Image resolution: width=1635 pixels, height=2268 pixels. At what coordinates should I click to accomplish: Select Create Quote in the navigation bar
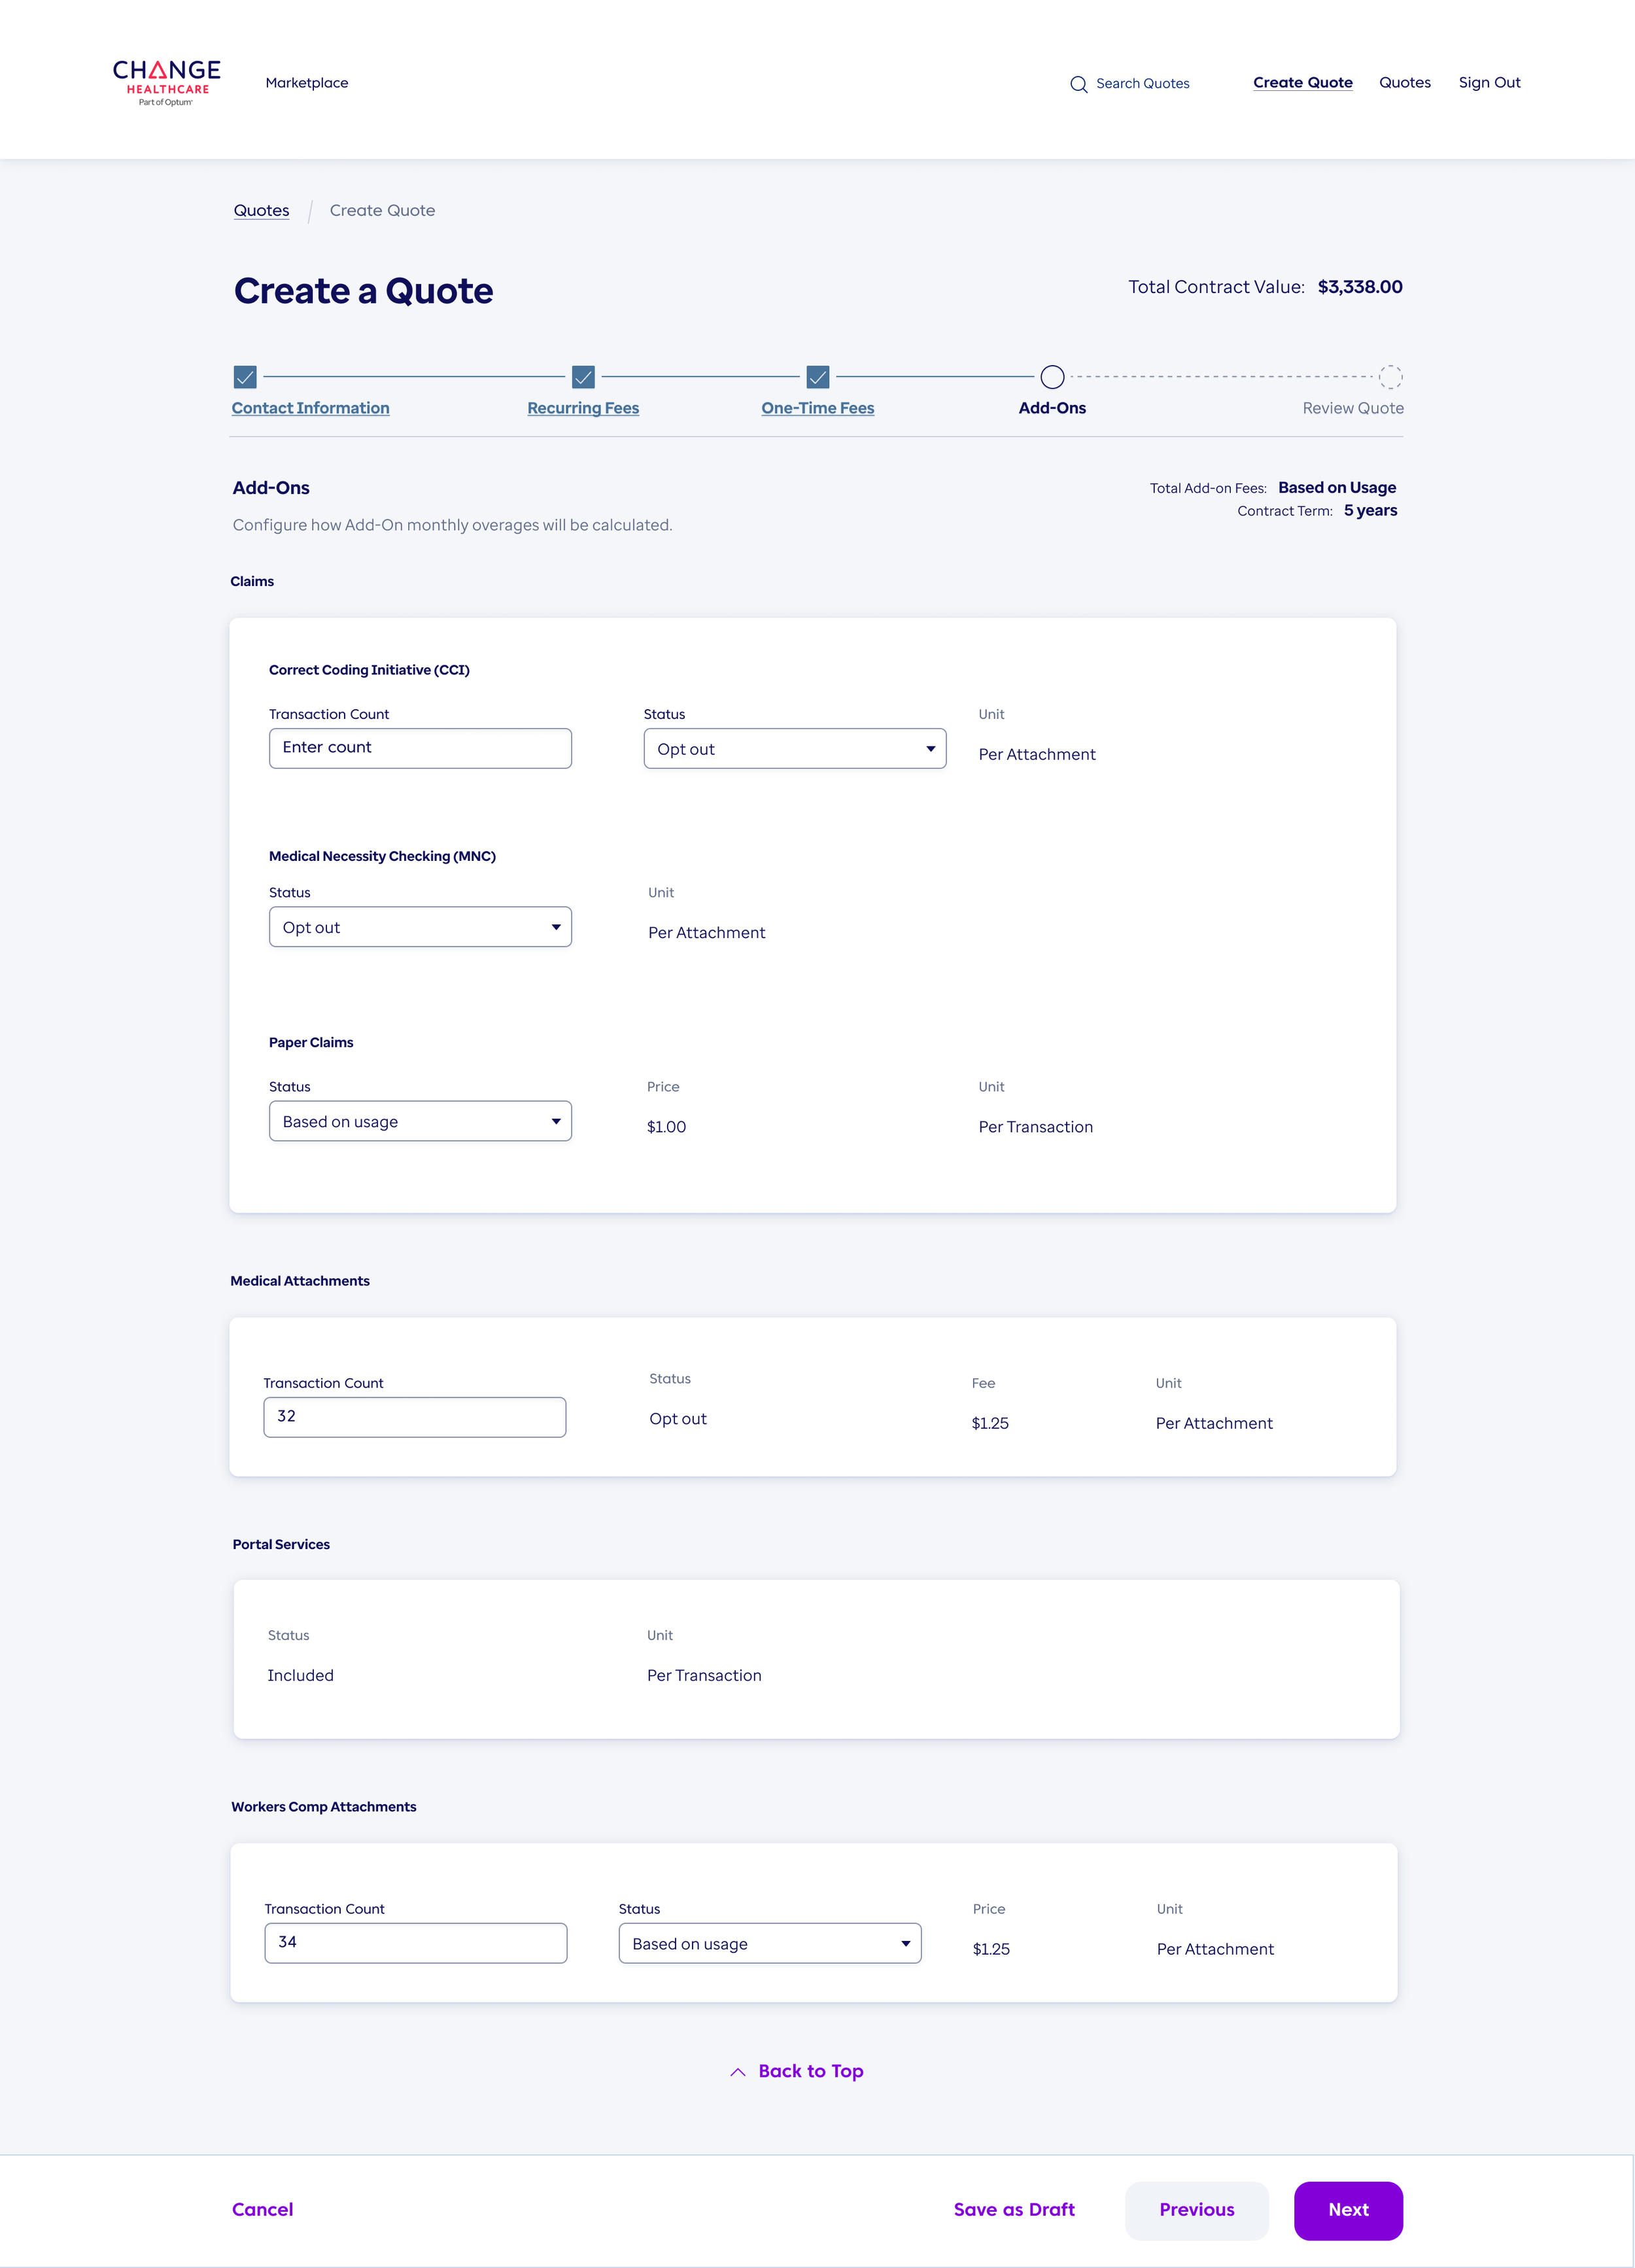click(x=1302, y=82)
